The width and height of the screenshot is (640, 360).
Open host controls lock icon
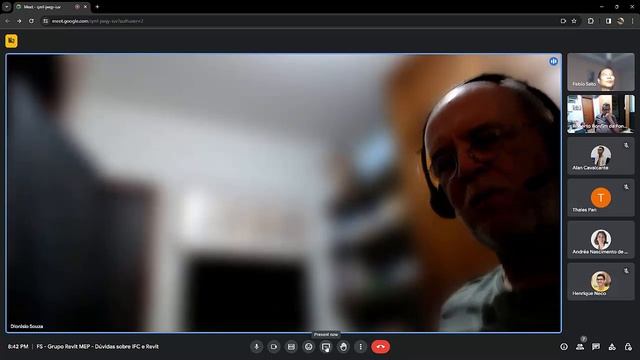click(628, 347)
